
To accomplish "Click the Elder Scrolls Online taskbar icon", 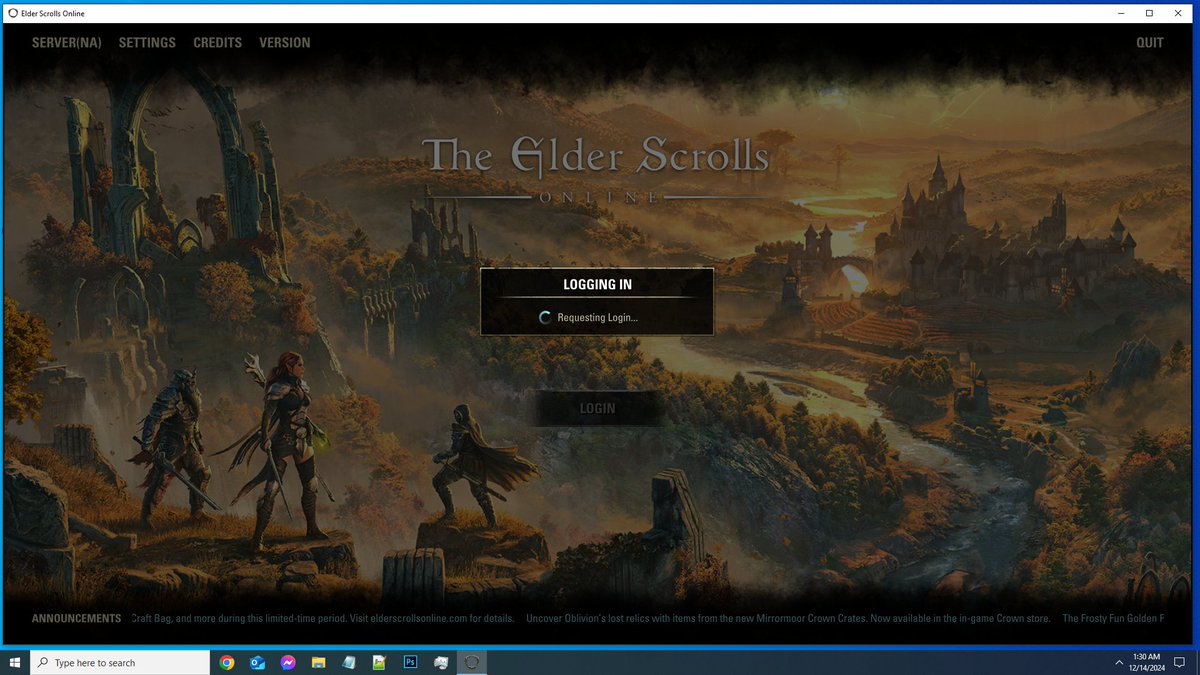I will tap(472, 662).
